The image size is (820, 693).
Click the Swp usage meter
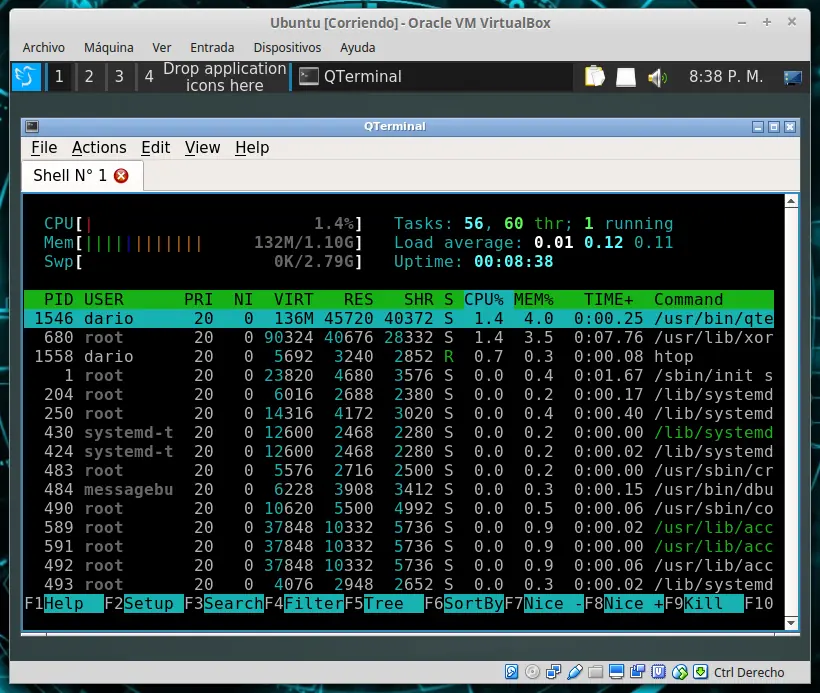click(x=203, y=262)
